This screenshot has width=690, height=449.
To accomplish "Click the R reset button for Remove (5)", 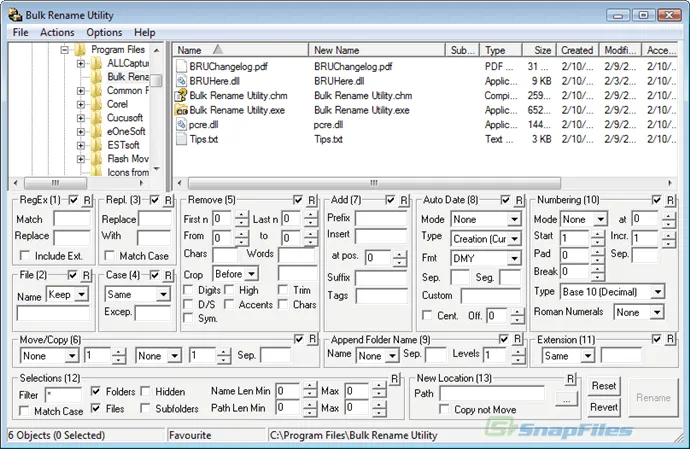I will [312, 201].
